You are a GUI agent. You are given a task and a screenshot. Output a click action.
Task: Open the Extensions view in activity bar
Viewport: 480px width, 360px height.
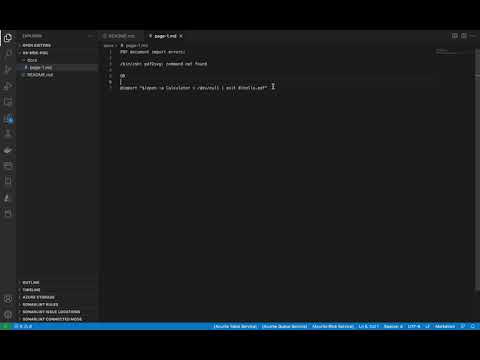pos(8,101)
